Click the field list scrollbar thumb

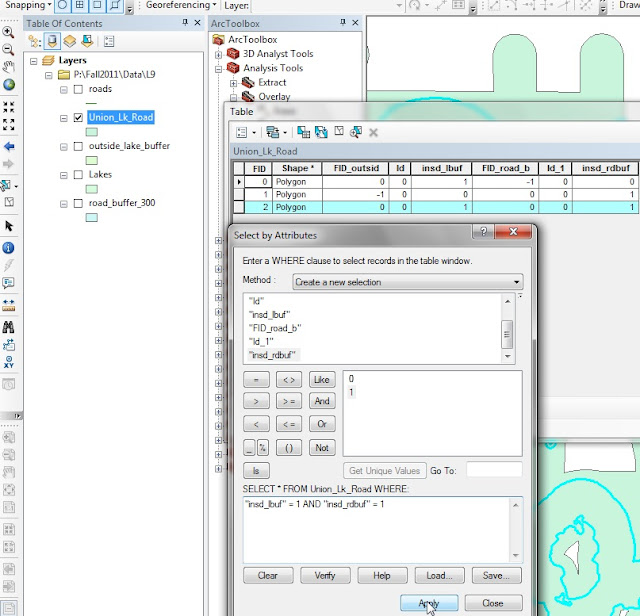click(x=507, y=334)
